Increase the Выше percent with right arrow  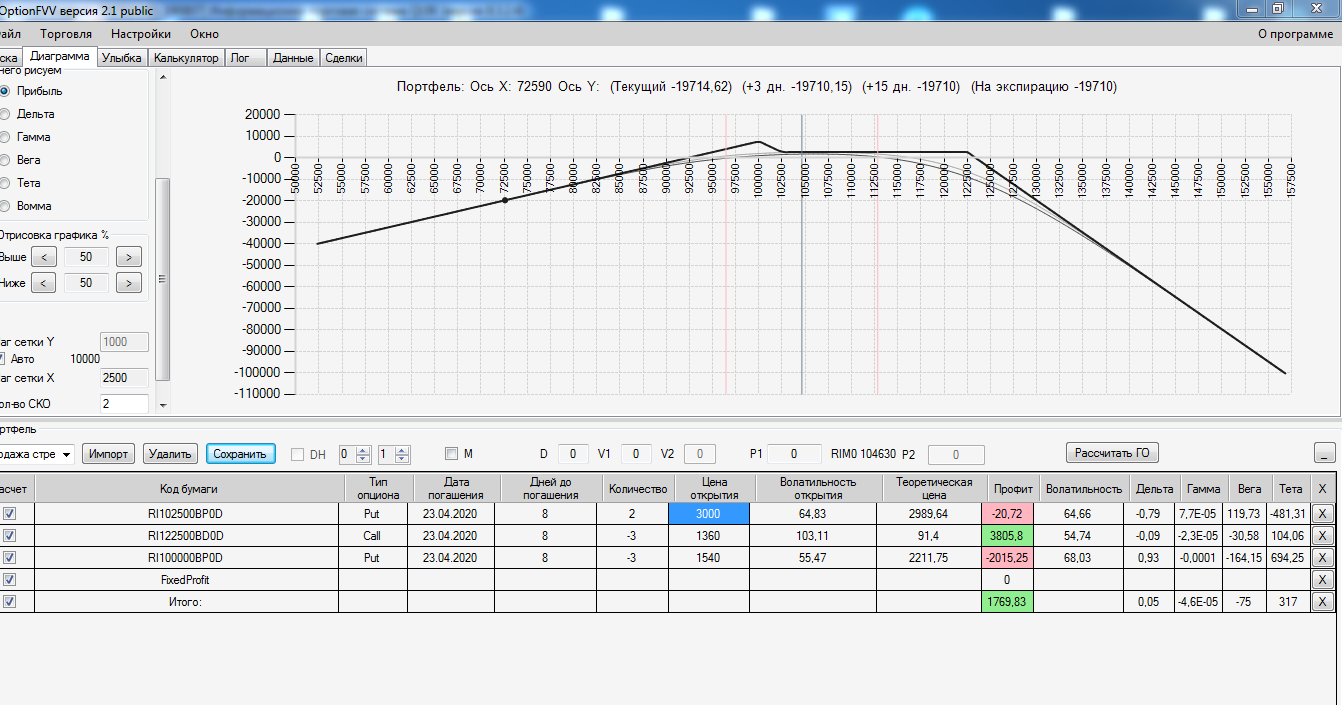tap(129, 257)
